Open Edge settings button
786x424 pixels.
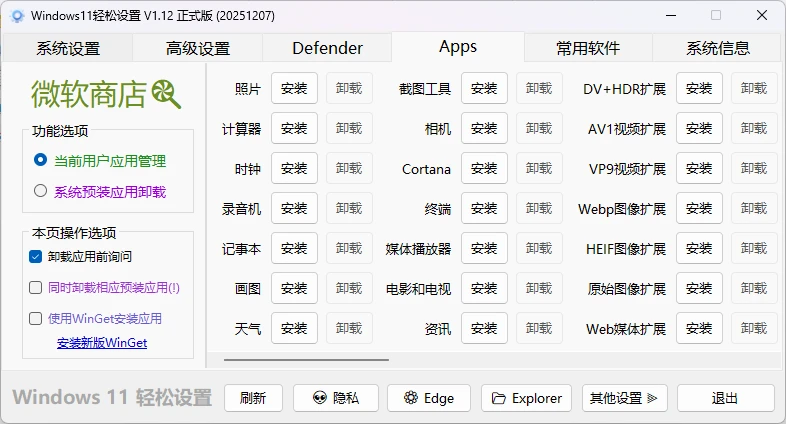429,398
